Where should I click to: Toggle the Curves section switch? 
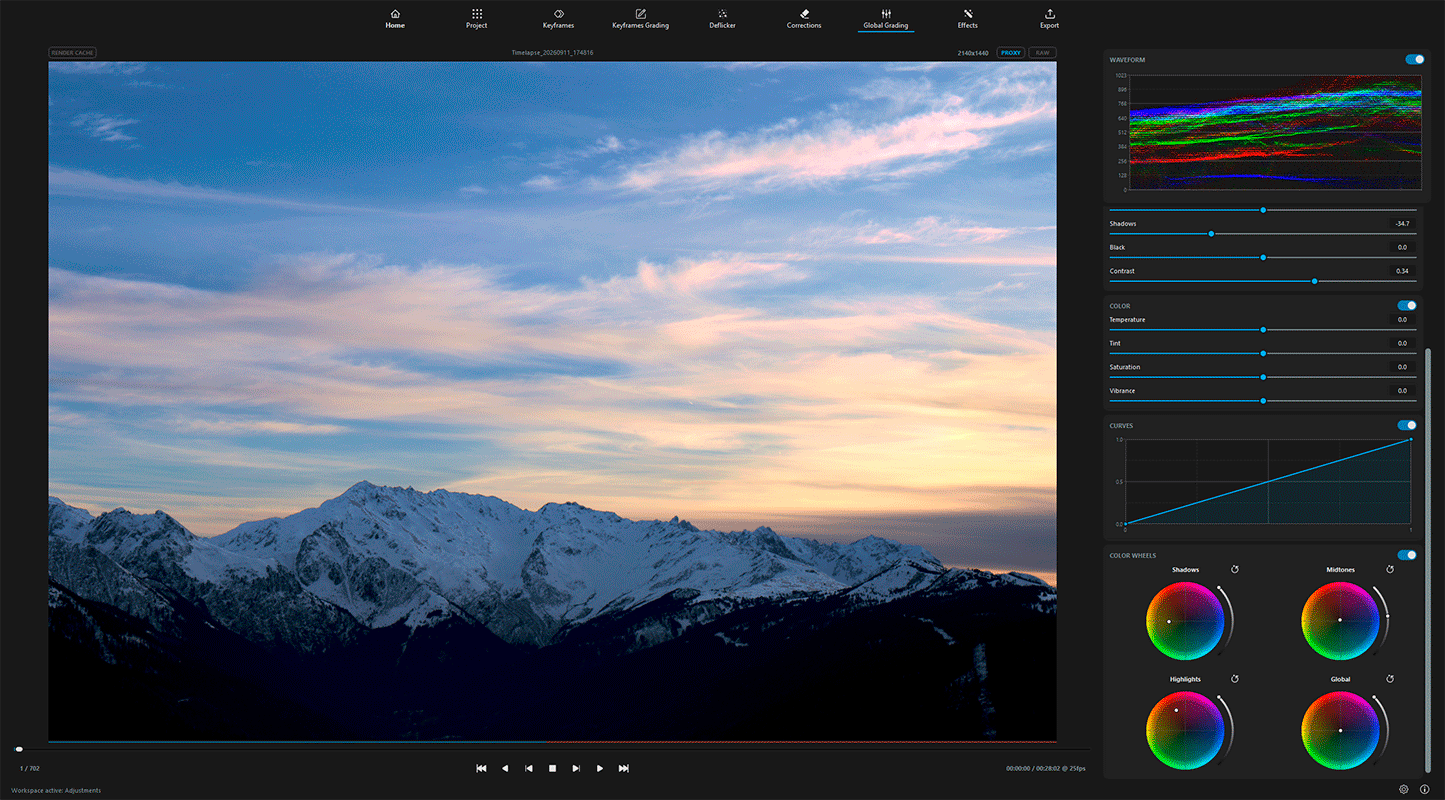[x=1407, y=425]
